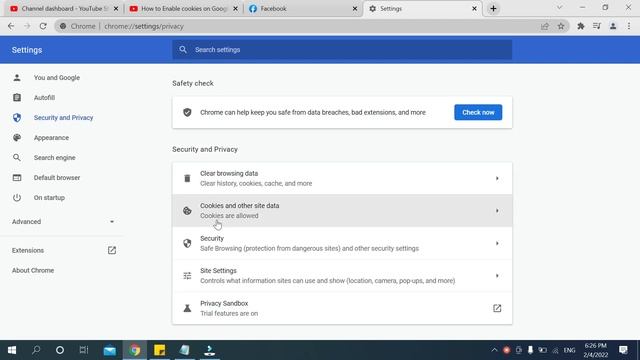Viewport: 640px width, 360px height.
Task: Open Task View on taskbar
Action: tap(84, 350)
